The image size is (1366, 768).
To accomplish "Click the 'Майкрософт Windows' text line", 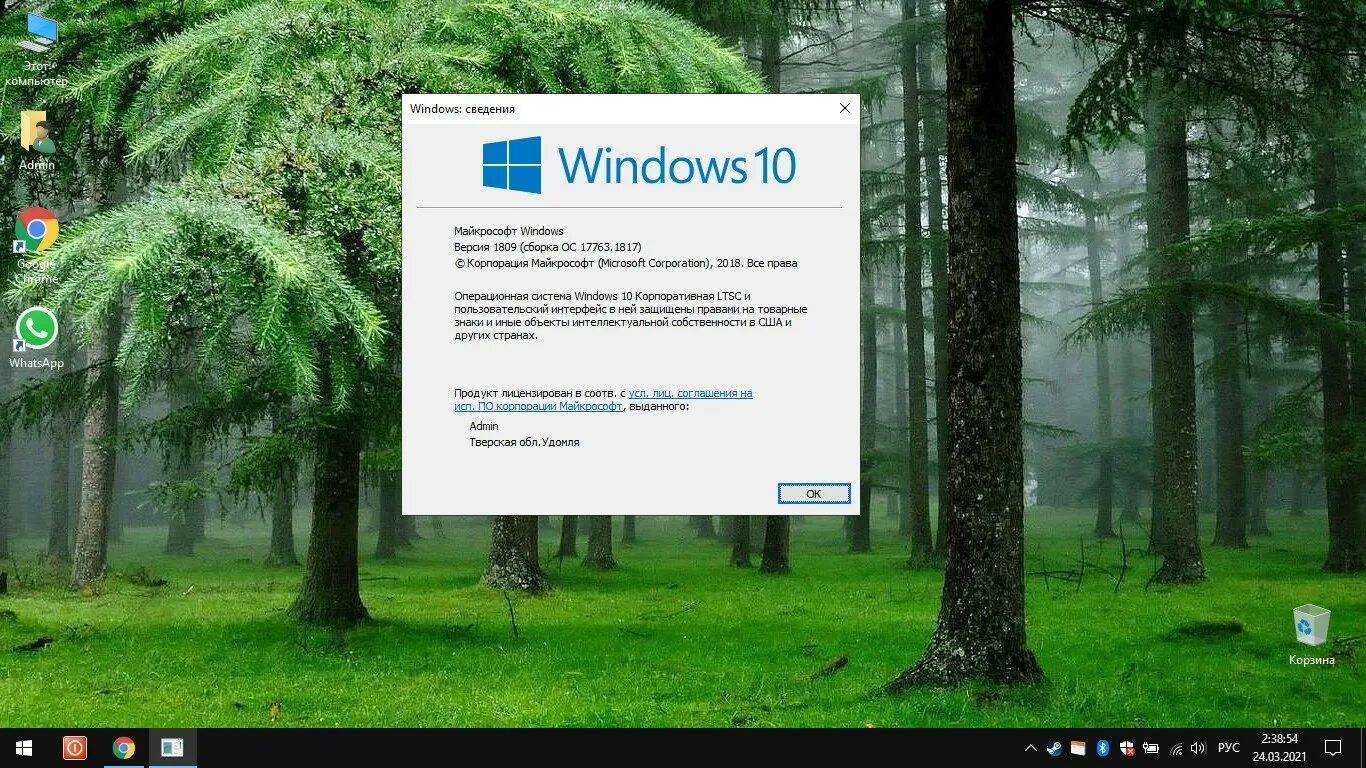I will (x=509, y=231).
